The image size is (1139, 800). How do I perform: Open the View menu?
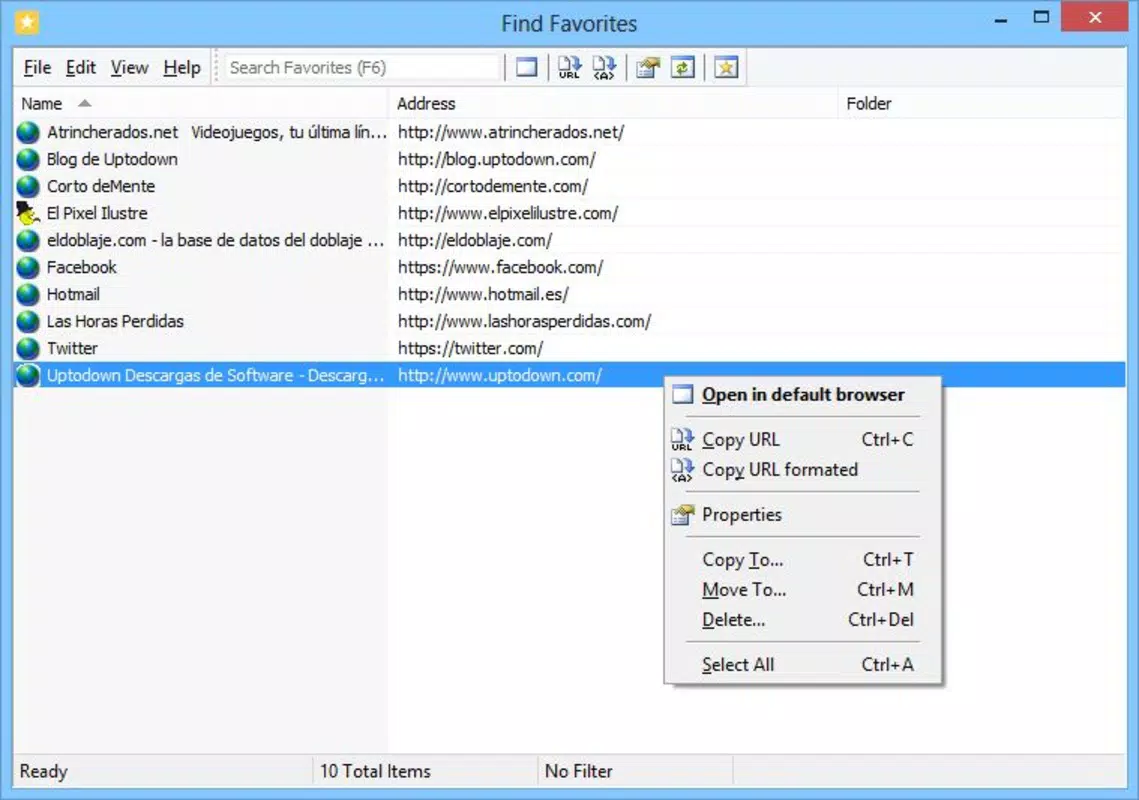click(129, 68)
